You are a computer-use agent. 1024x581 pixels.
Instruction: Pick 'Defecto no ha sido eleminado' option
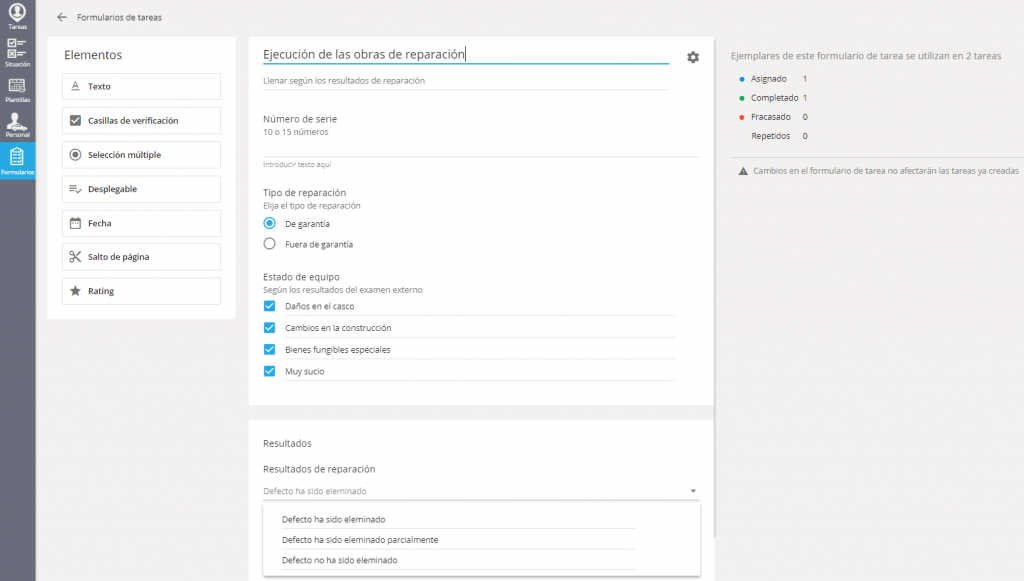pyautogui.click(x=340, y=560)
